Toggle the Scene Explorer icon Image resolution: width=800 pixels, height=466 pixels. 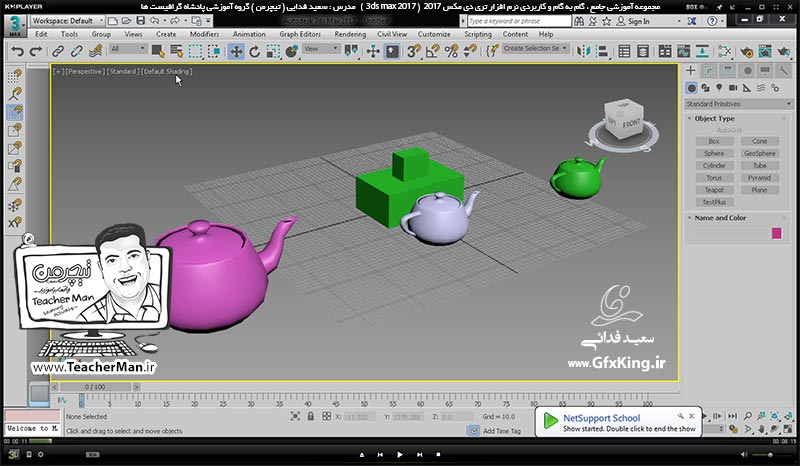(624, 51)
